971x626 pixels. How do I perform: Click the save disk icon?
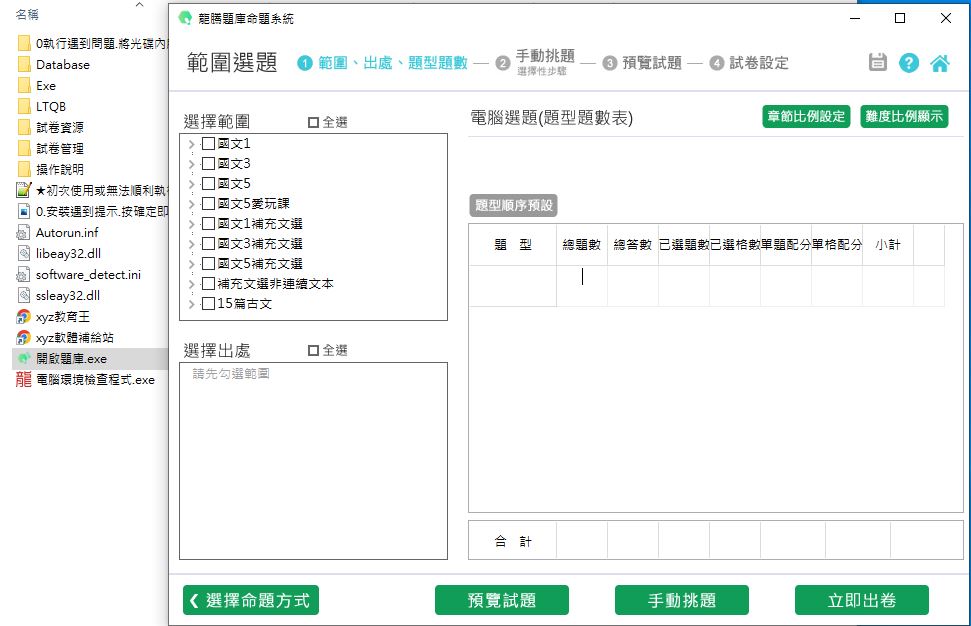coord(877,63)
